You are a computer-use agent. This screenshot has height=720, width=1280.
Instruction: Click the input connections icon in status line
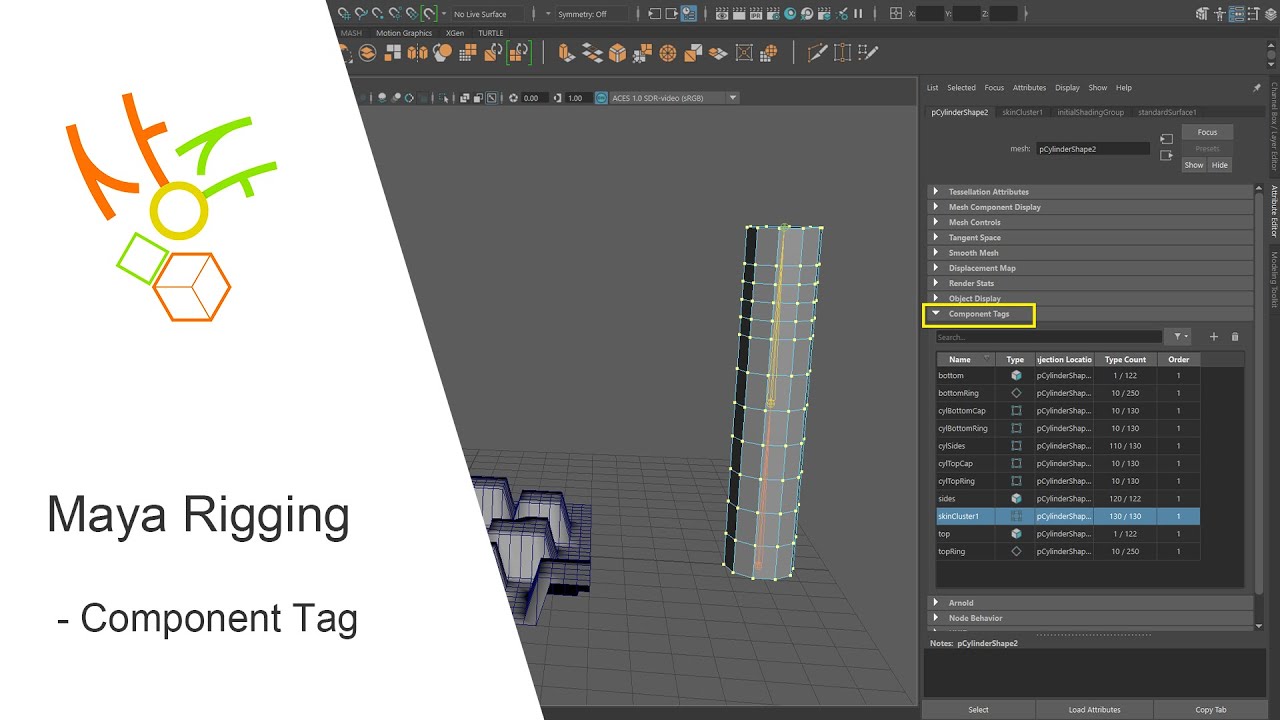point(654,14)
